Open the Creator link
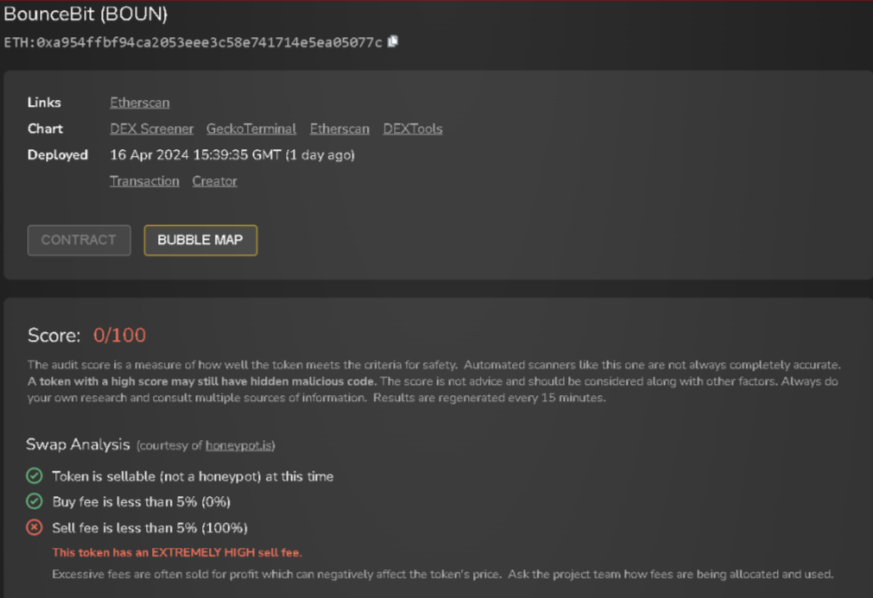This screenshot has width=873, height=598. point(214,181)
